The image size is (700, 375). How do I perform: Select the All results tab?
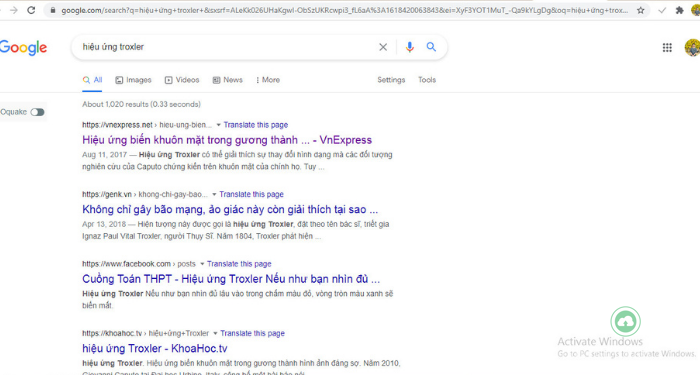(92, 80)
